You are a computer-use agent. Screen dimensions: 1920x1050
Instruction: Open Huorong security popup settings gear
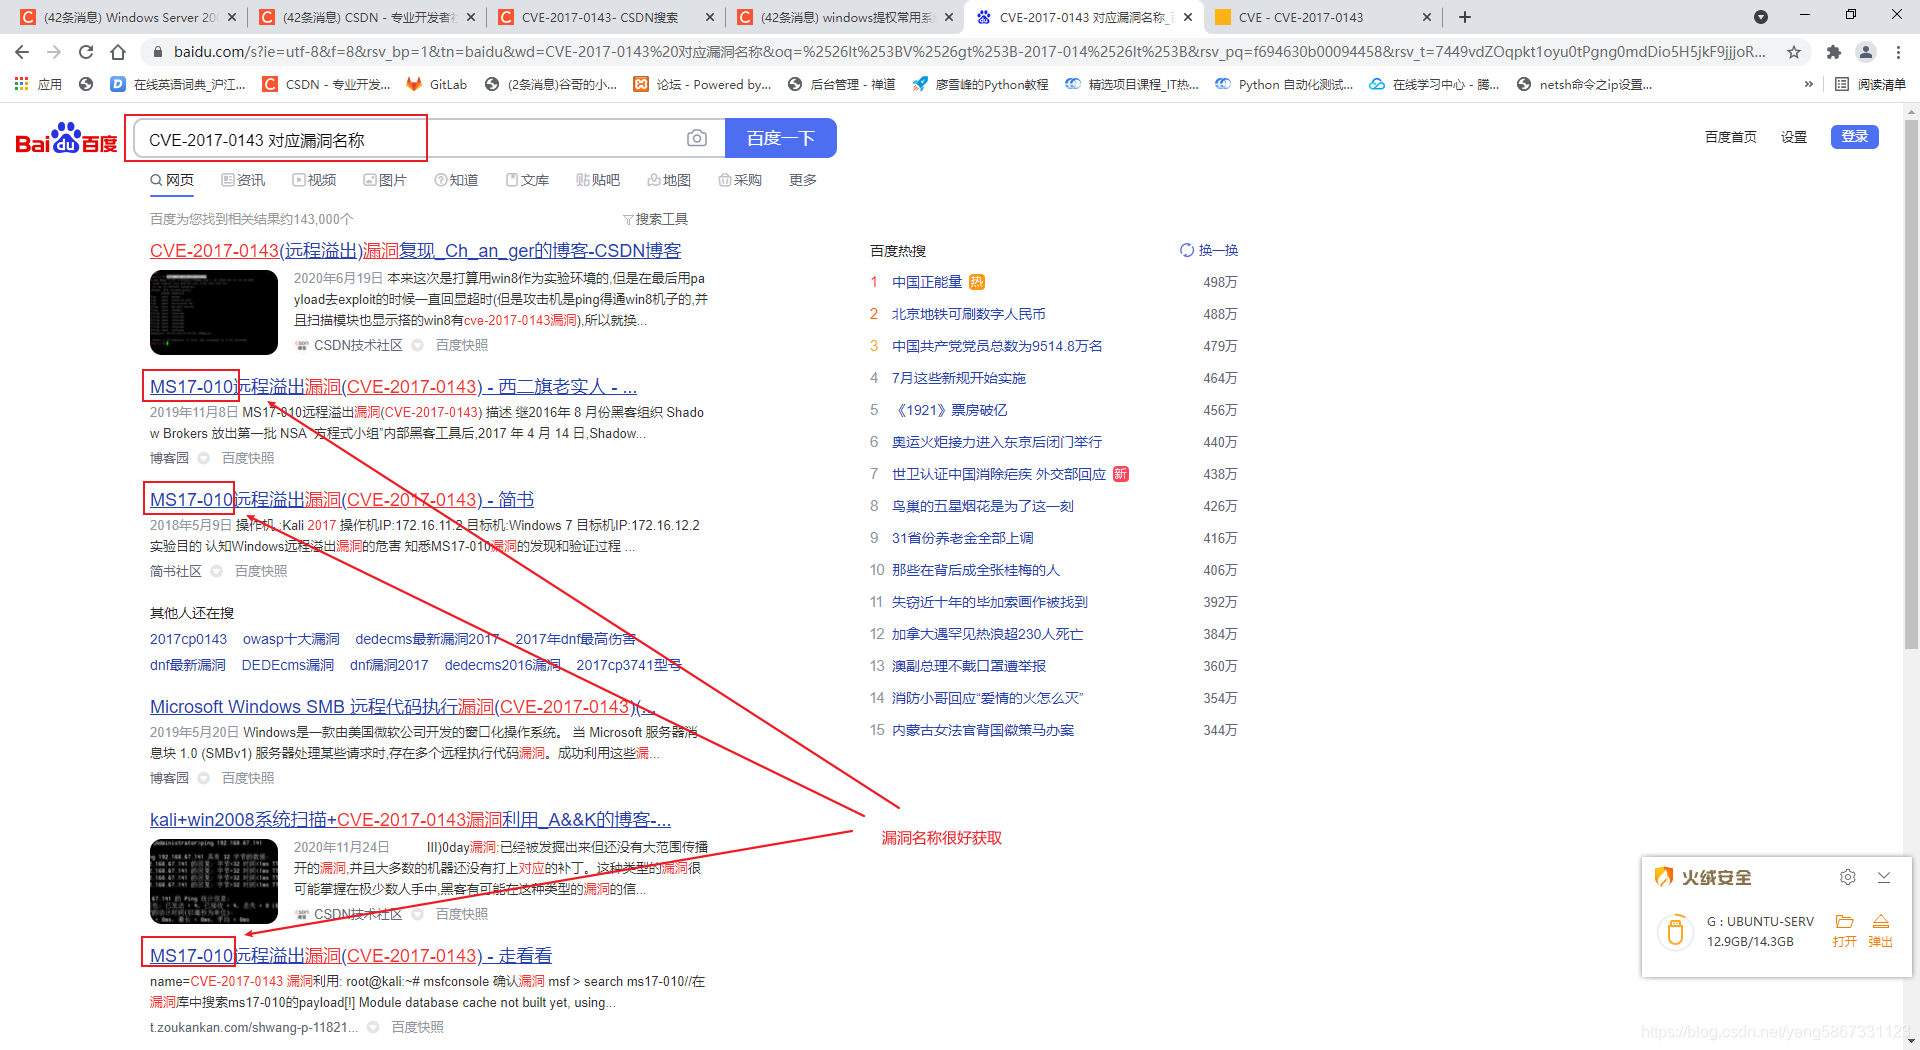coord(1848,877)
